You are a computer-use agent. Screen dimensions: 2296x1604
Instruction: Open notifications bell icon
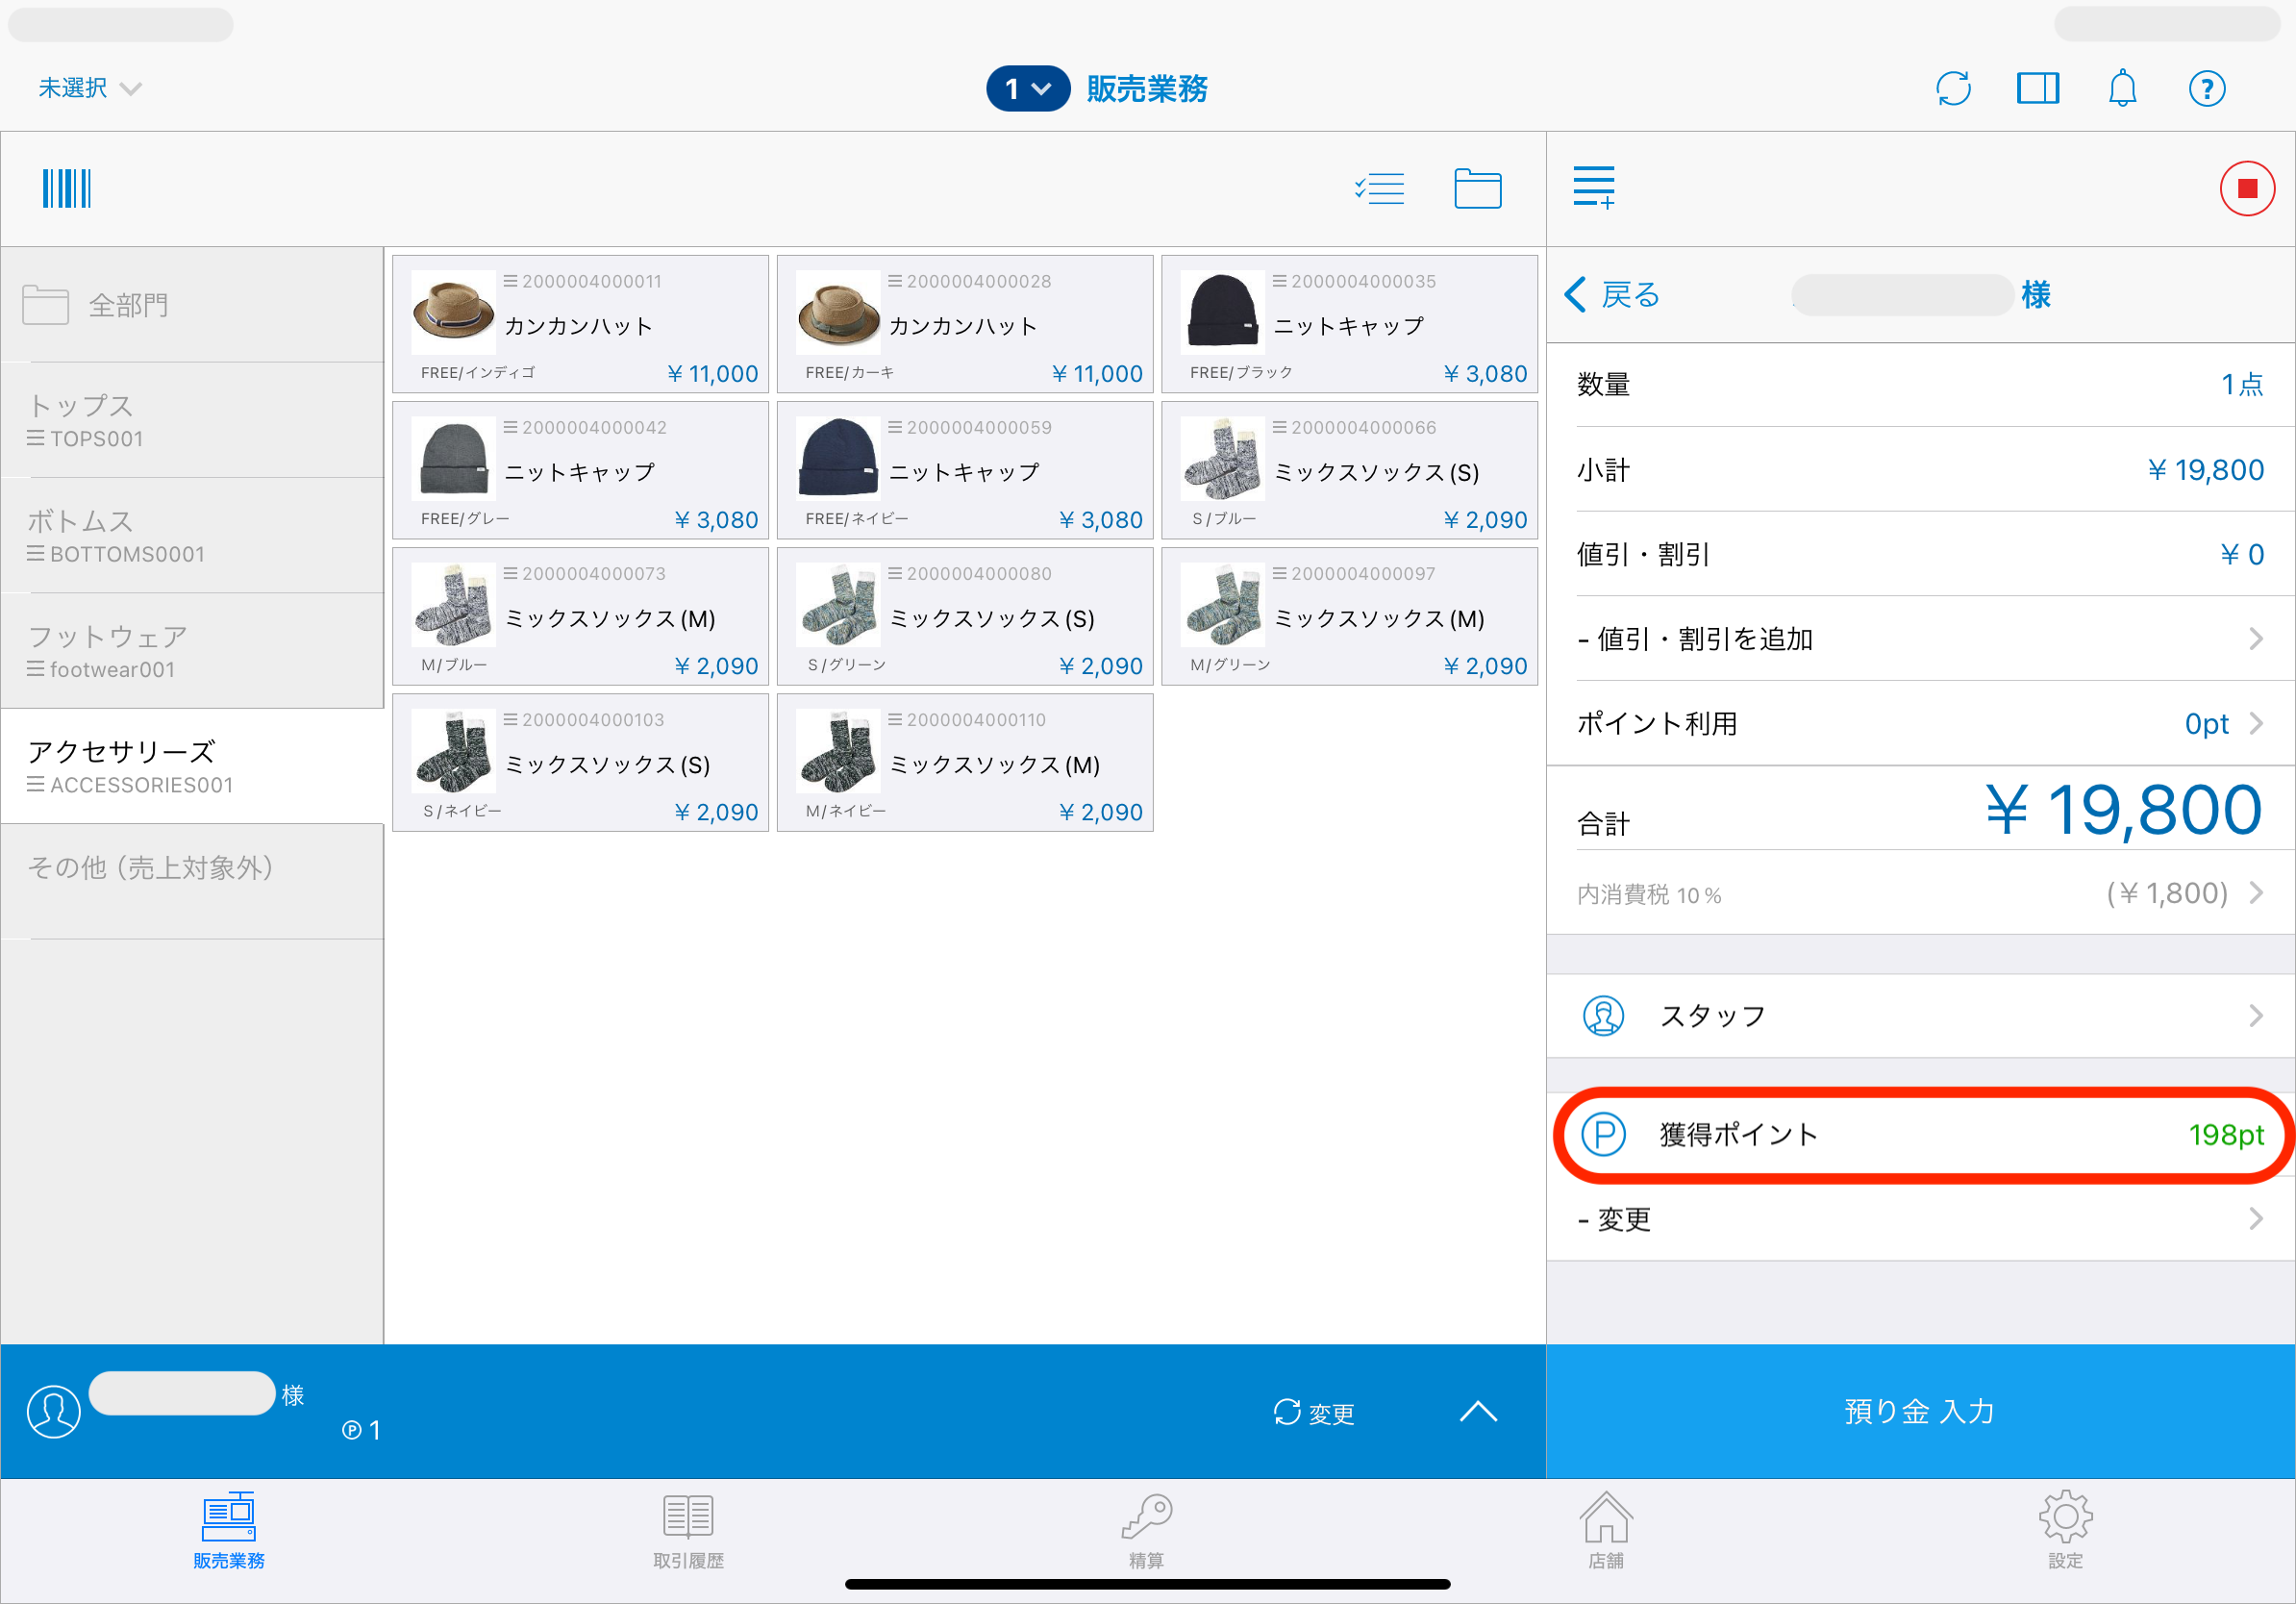point(2121,88)
